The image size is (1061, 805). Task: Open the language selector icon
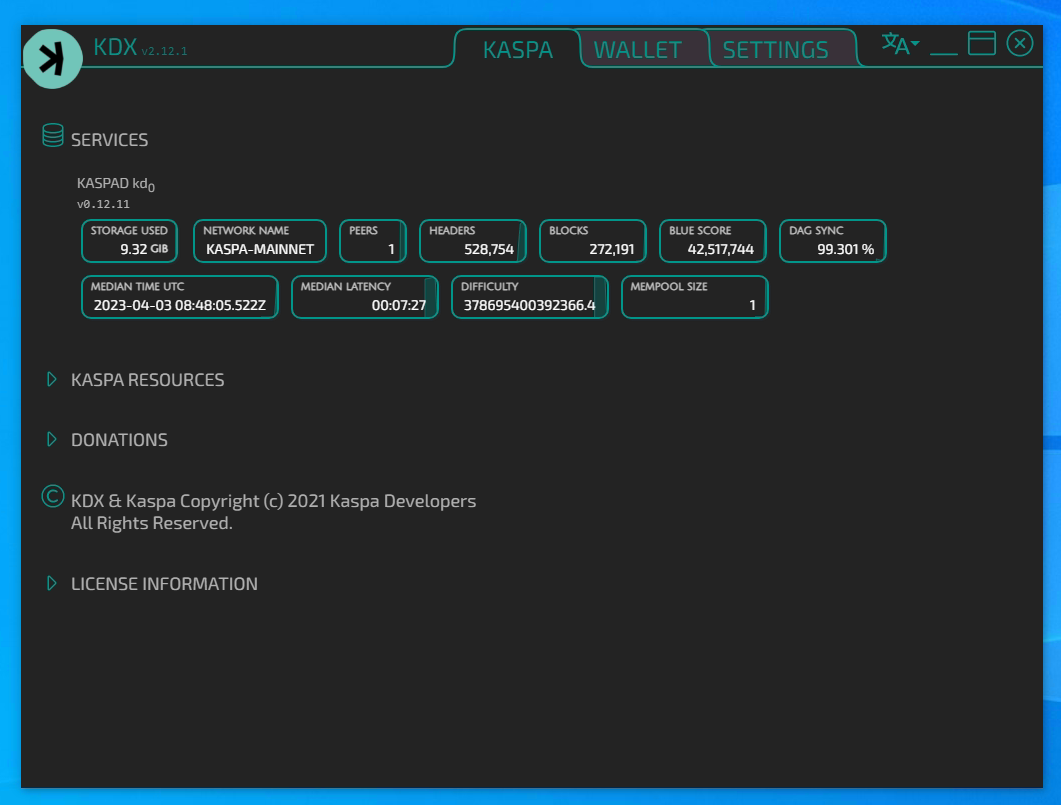900,44
